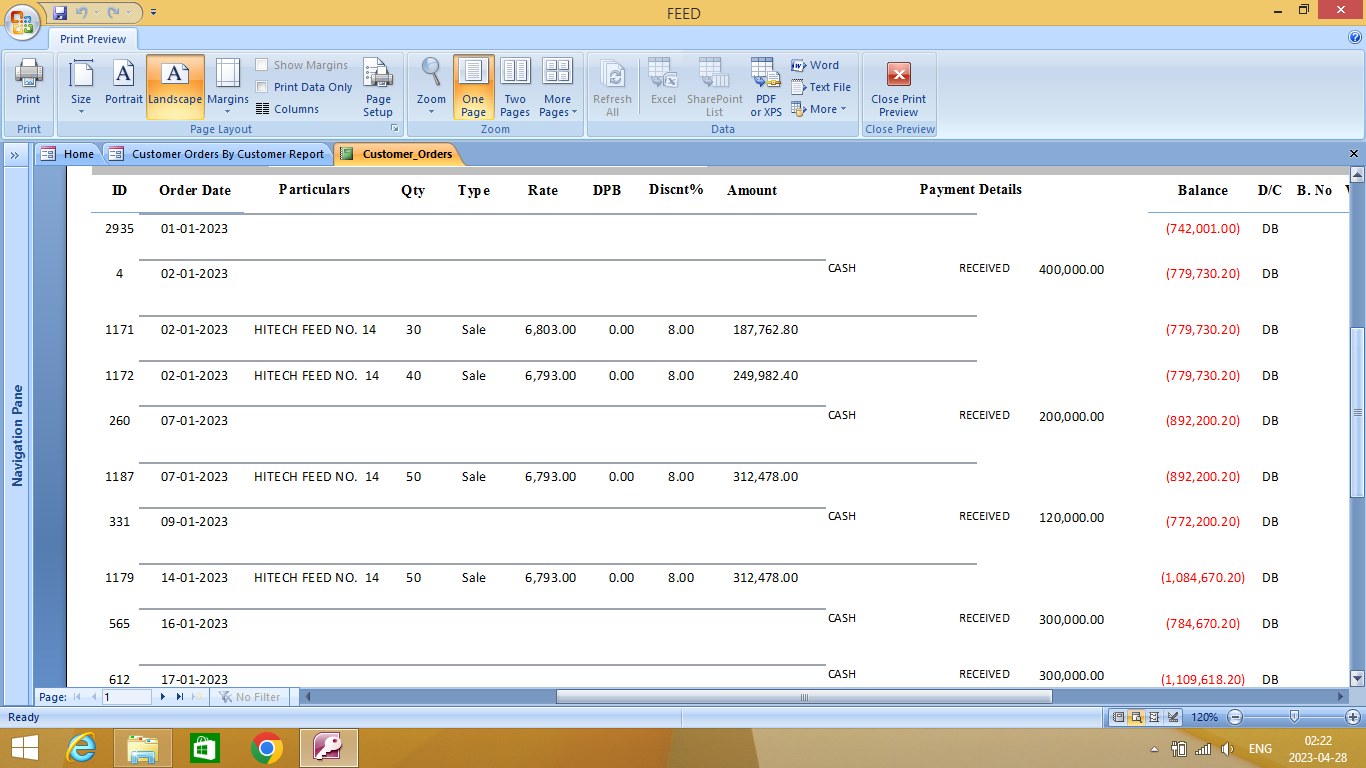Open Page Setup dialog button
The height and width of the screenshot is (768, 1366).
click(x=378, y=87)
